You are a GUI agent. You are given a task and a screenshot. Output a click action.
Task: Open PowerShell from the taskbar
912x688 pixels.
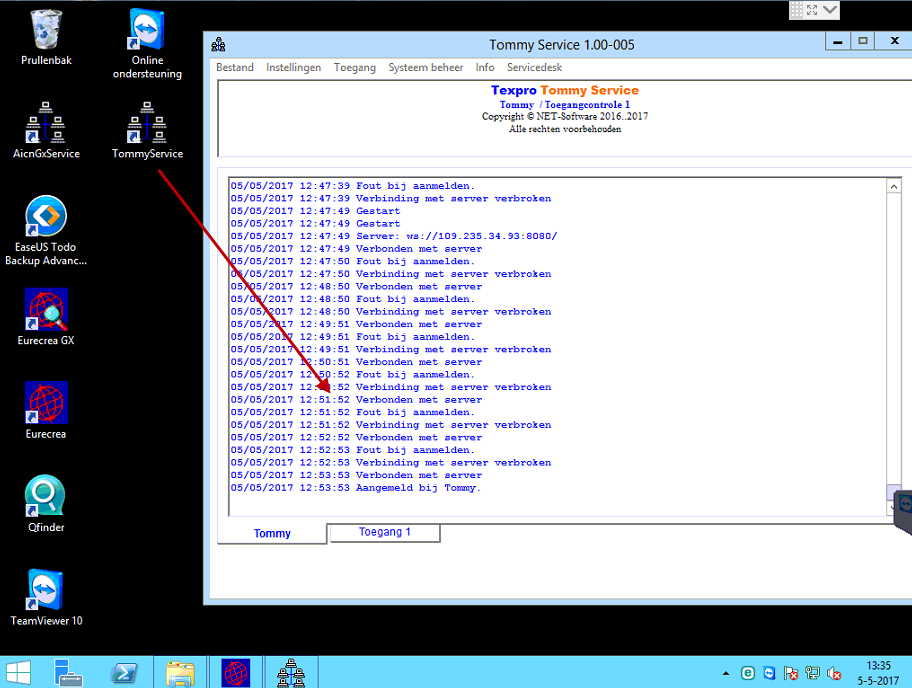(x=124, y=673)
